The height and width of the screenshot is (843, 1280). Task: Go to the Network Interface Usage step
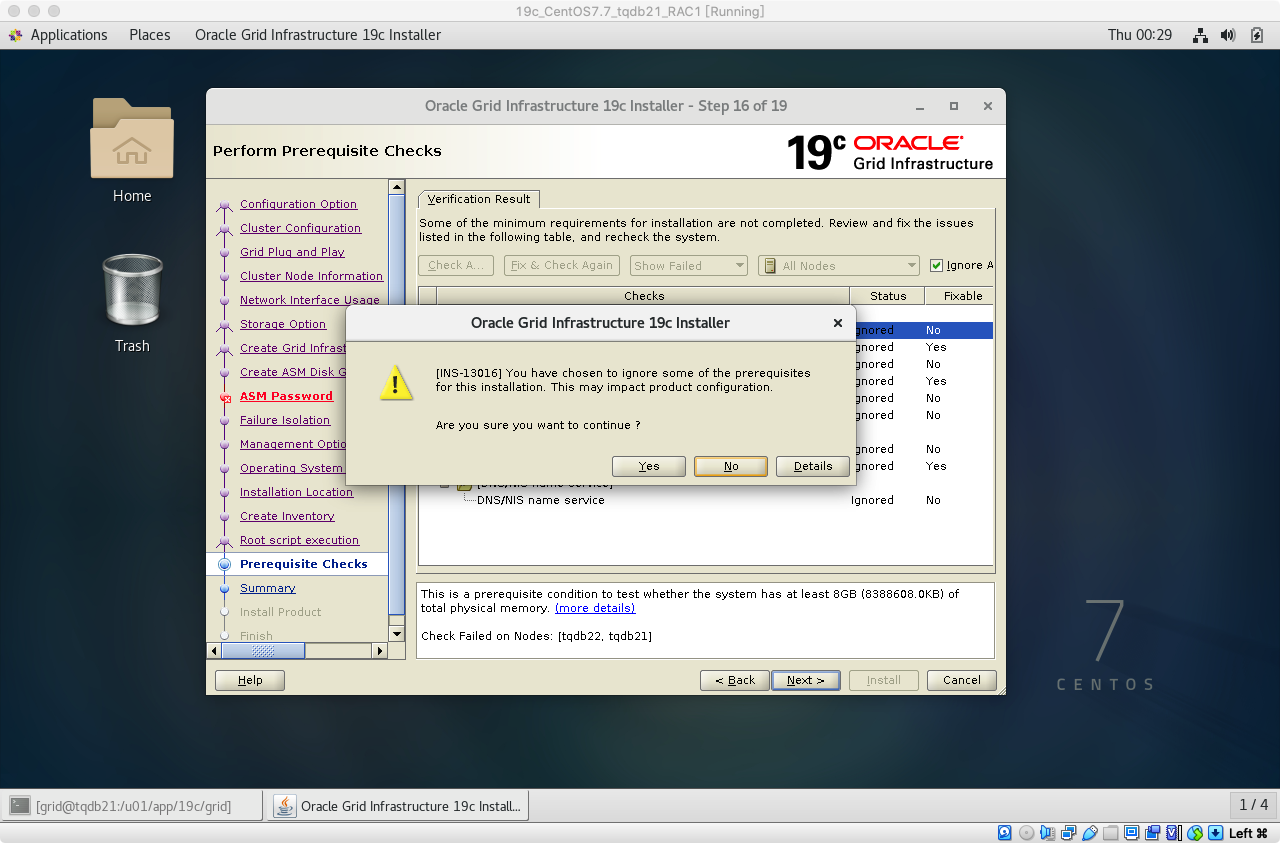point(310,300)
